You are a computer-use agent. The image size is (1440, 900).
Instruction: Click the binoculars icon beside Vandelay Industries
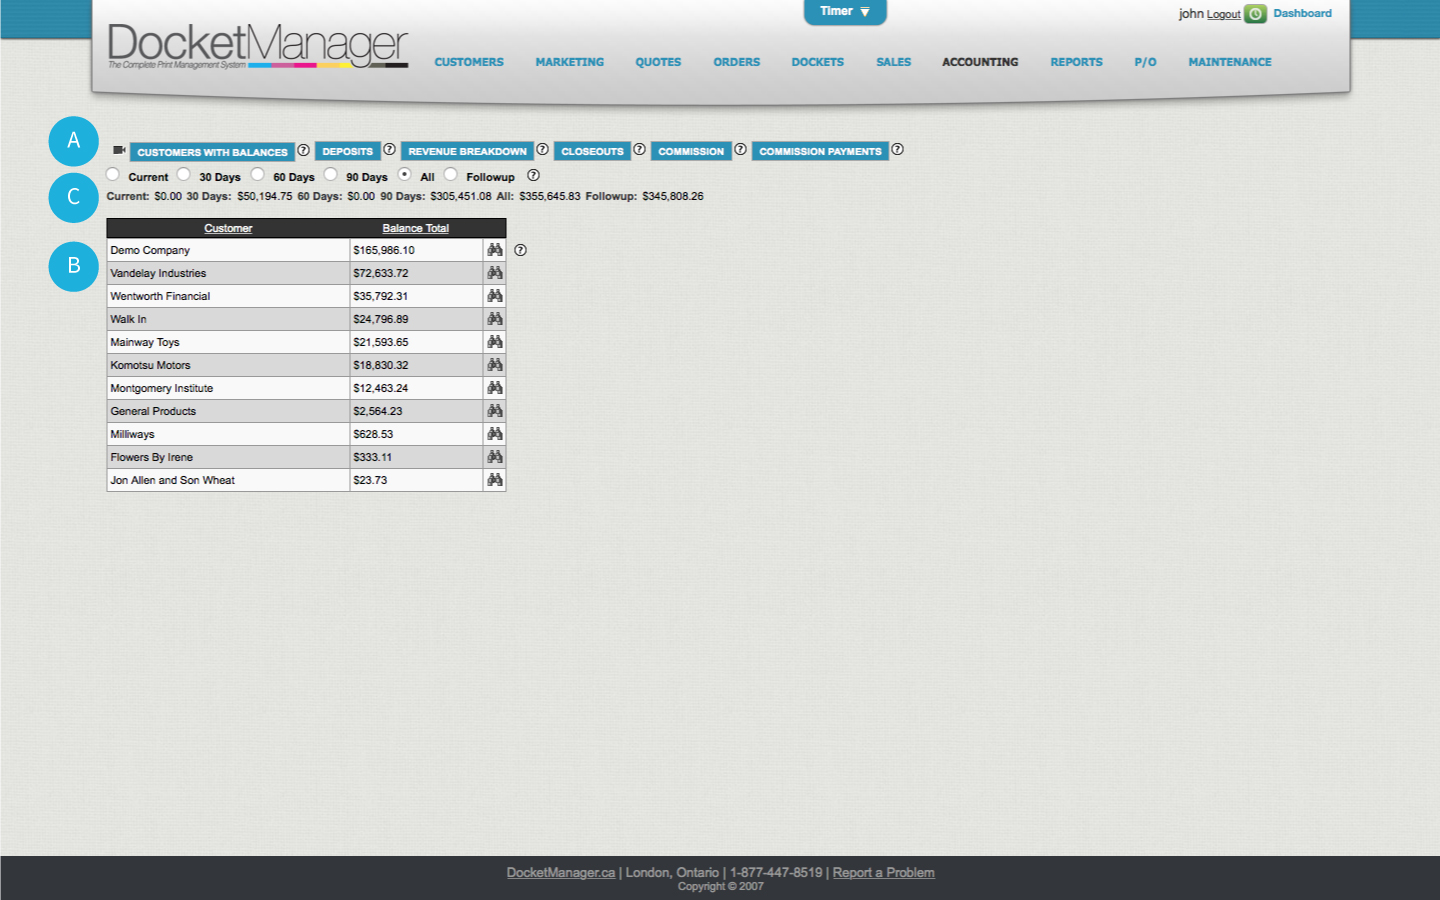click(x=494, y=272)
